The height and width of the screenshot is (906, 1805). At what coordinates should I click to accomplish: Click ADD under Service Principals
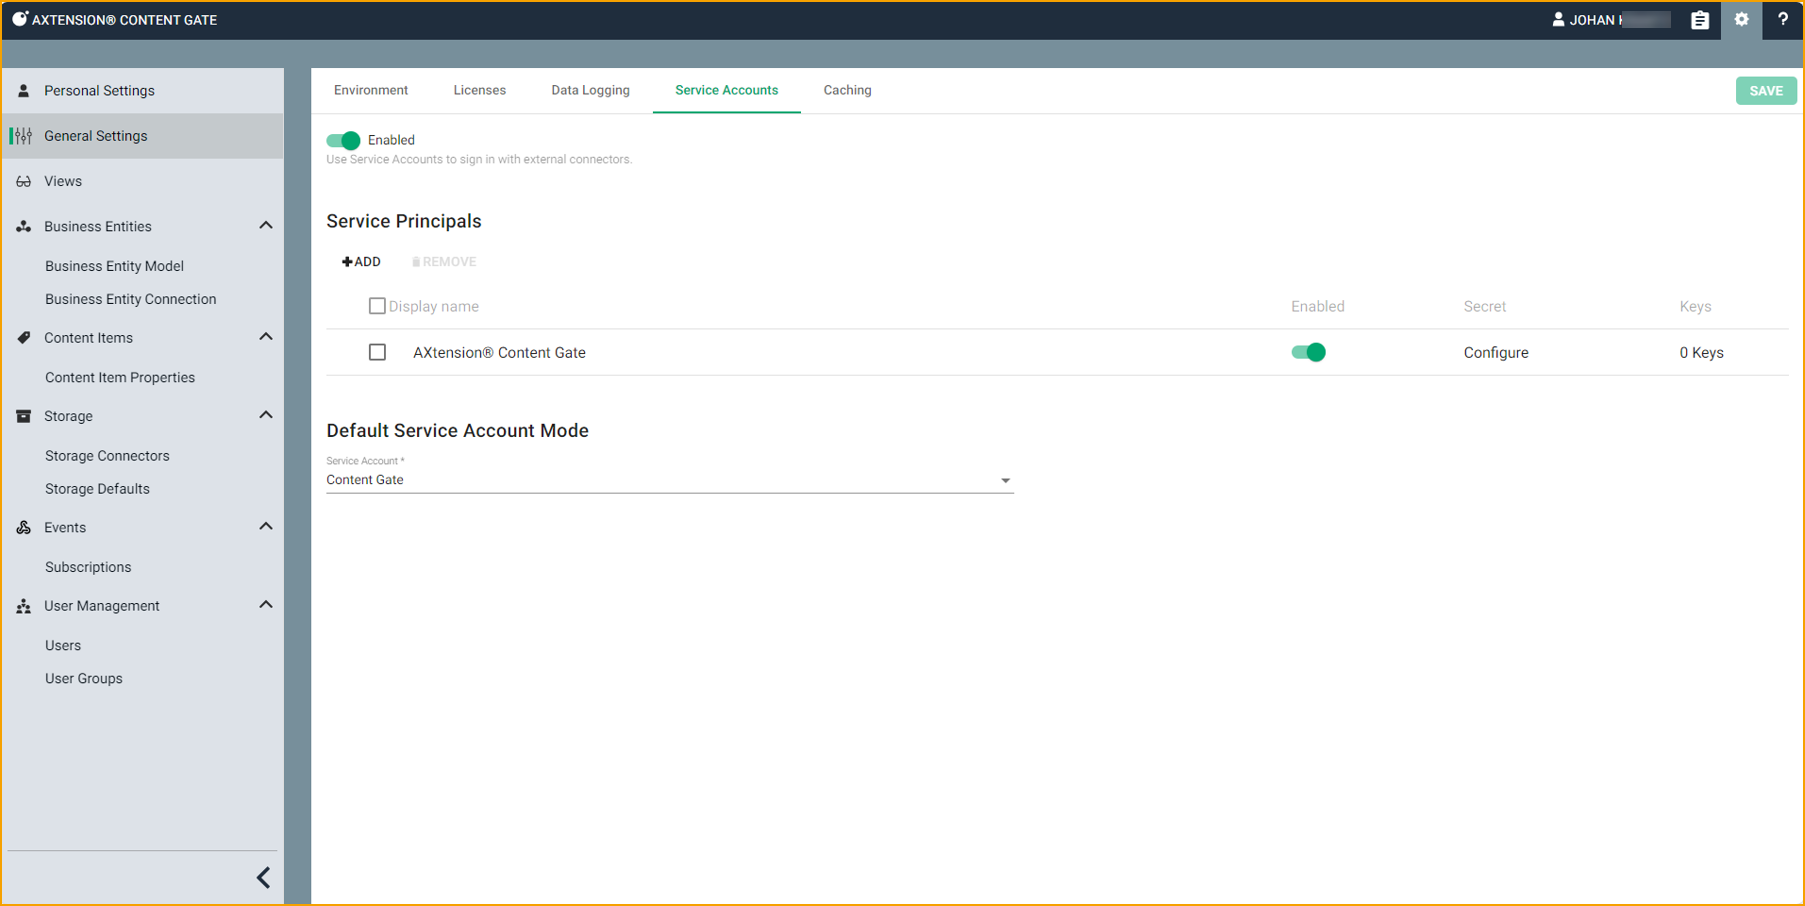(361, 262)
